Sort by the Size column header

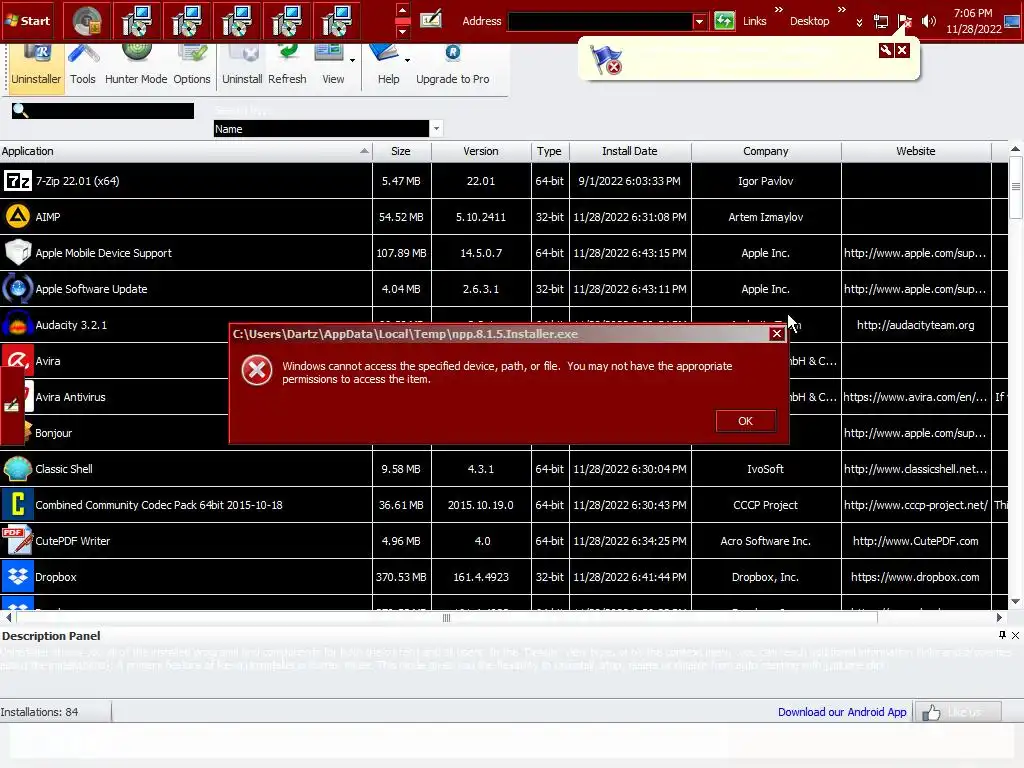(x=401, y=151)
